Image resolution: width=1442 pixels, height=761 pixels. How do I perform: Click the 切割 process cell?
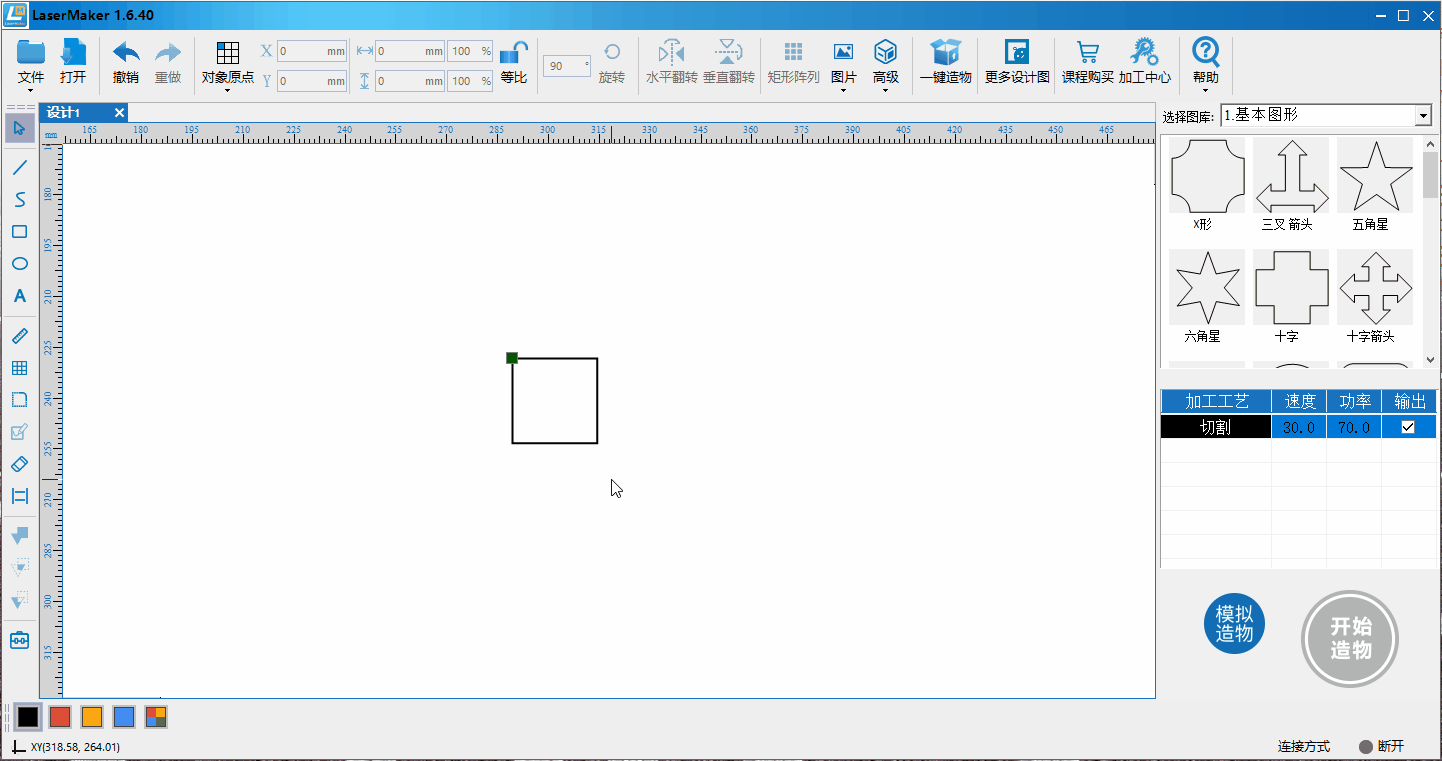pos(1216,427)
